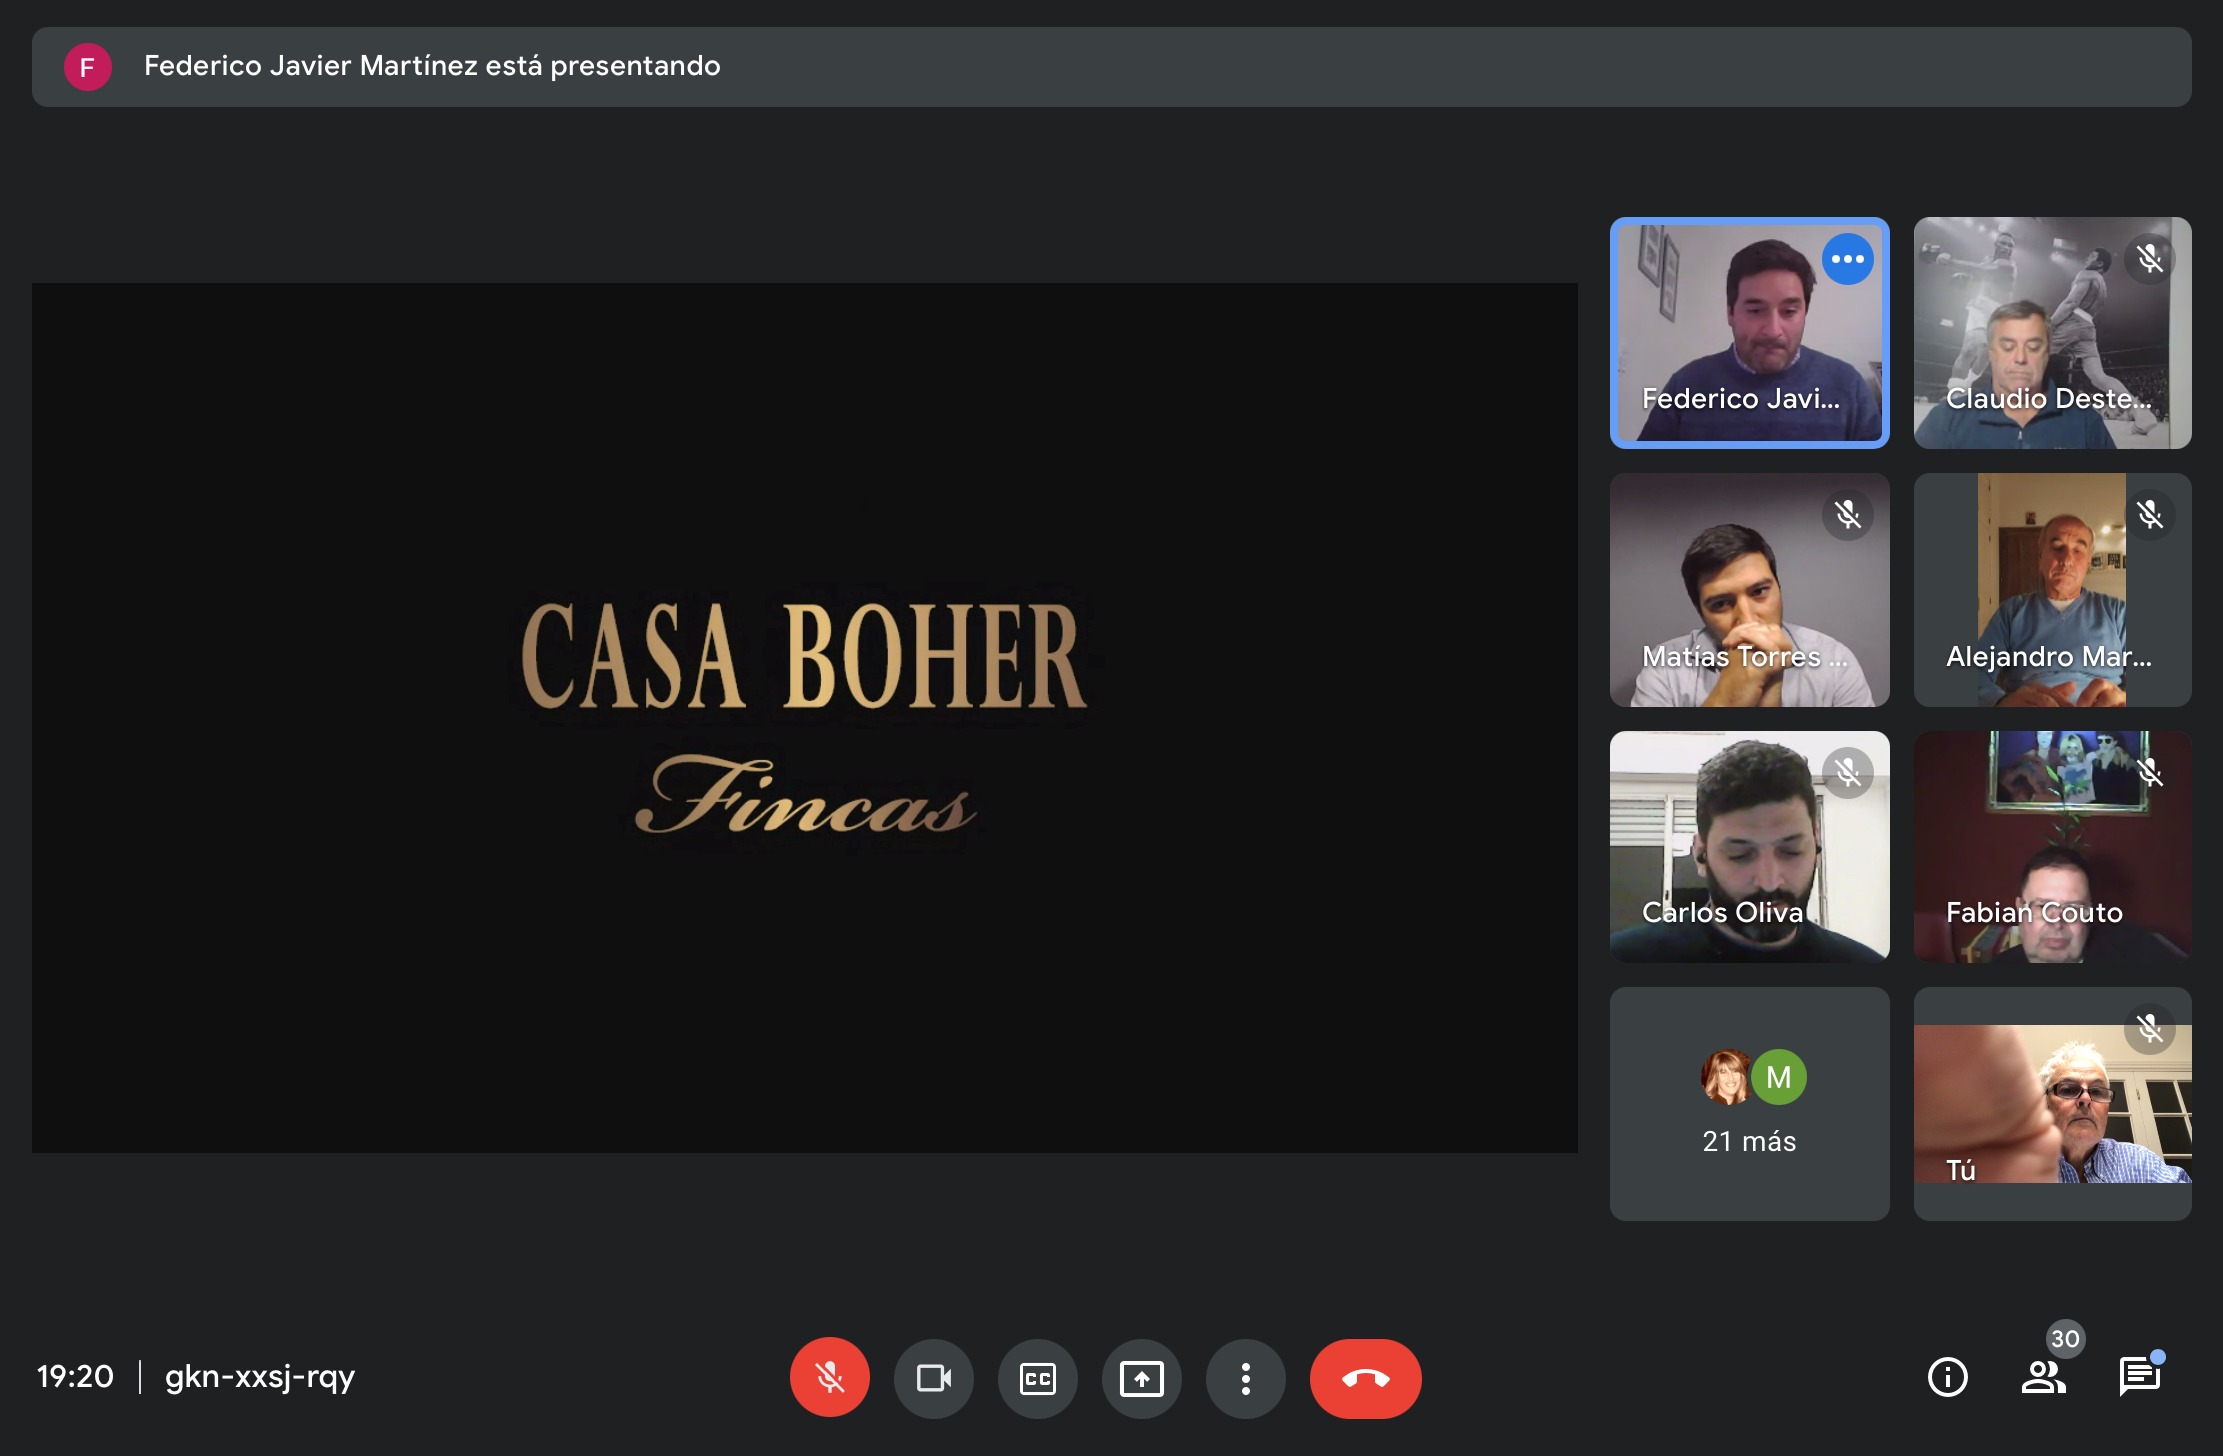Click the green M avatar

point(1779,1077)
